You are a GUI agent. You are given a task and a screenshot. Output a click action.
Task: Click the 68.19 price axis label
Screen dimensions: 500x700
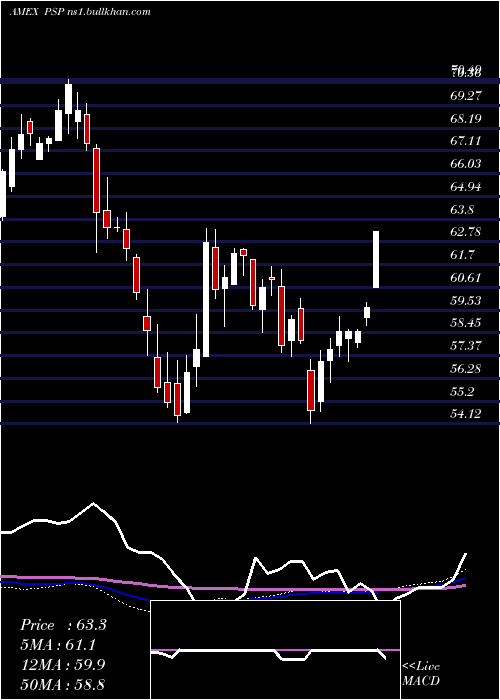click(x=466, y=118)
